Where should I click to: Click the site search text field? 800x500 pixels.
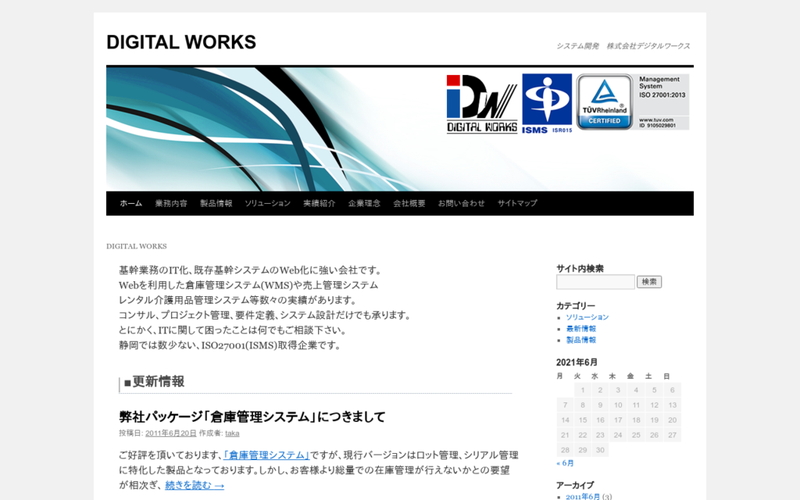[595, 282]
